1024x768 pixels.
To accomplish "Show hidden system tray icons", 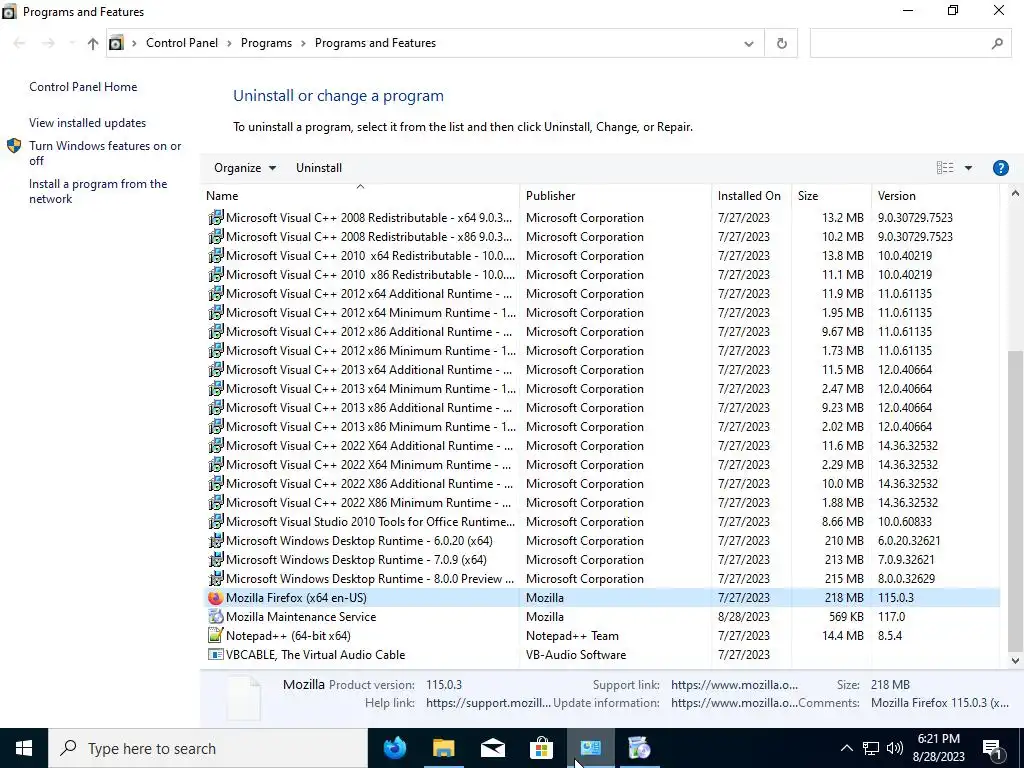I will [846, 748].
